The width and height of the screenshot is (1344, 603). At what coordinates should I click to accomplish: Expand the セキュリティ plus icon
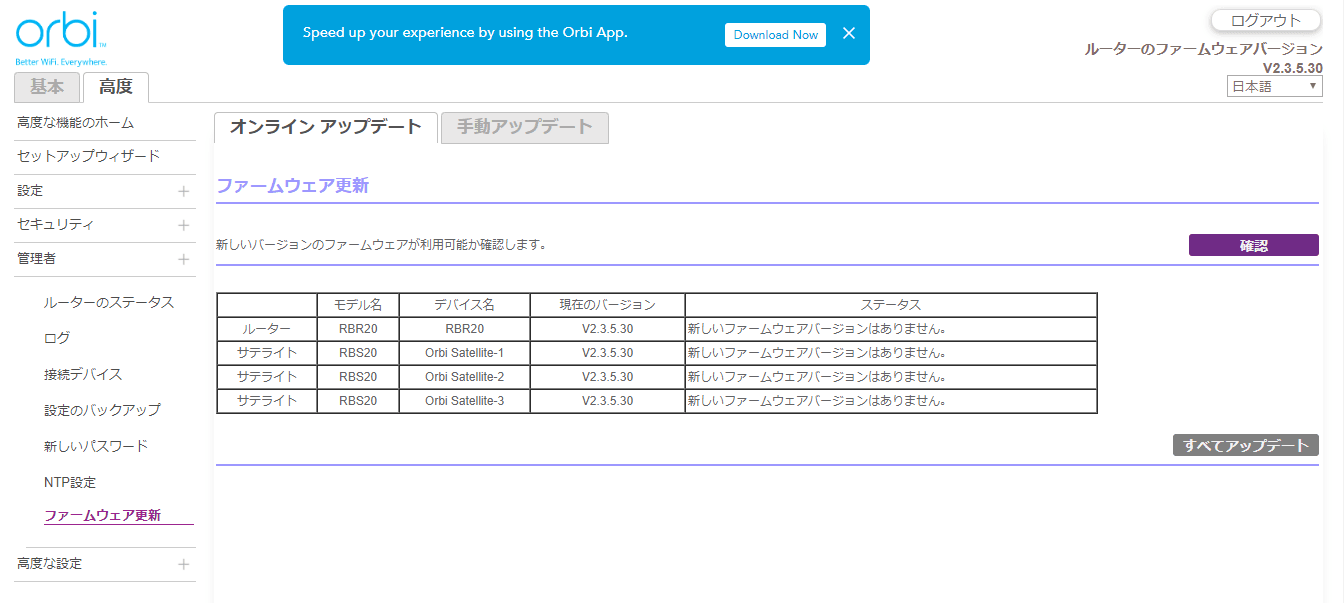(183, 225)
